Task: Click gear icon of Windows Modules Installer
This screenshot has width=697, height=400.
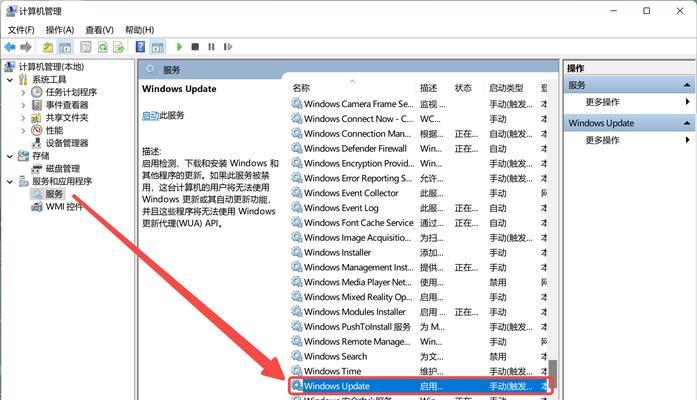Action: click(296, 312)
